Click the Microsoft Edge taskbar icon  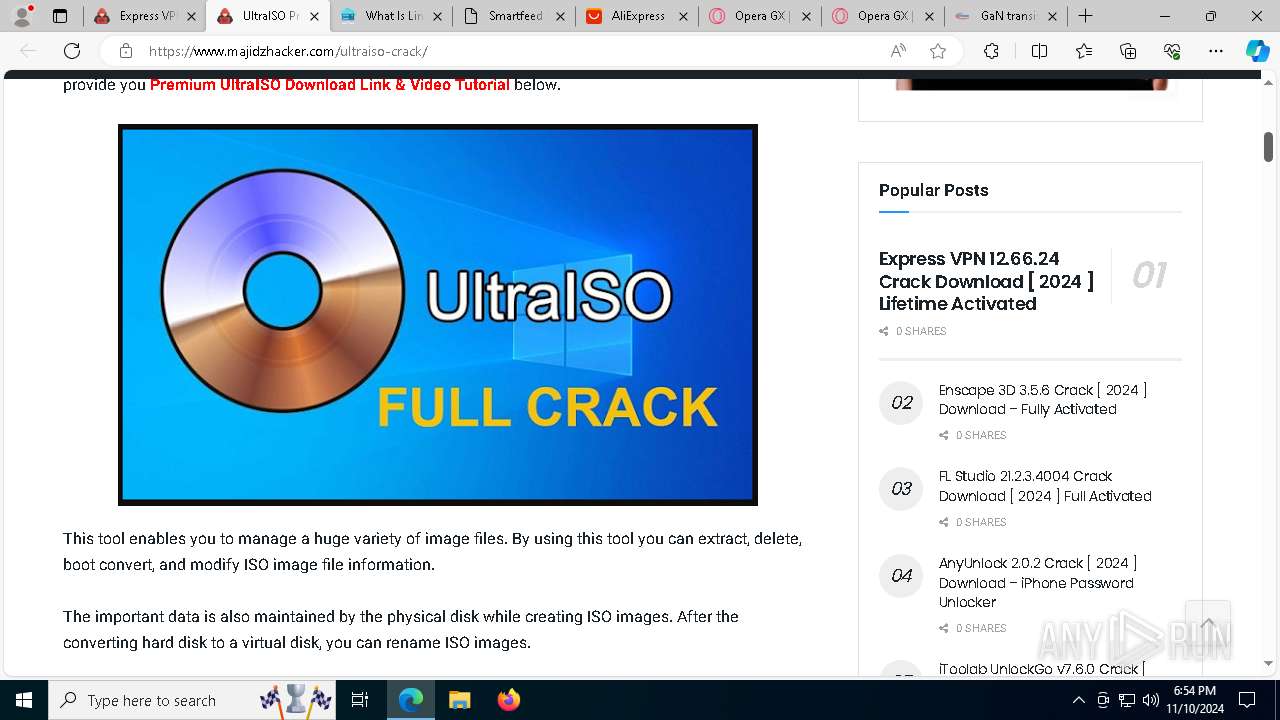(x=411, y=700)
